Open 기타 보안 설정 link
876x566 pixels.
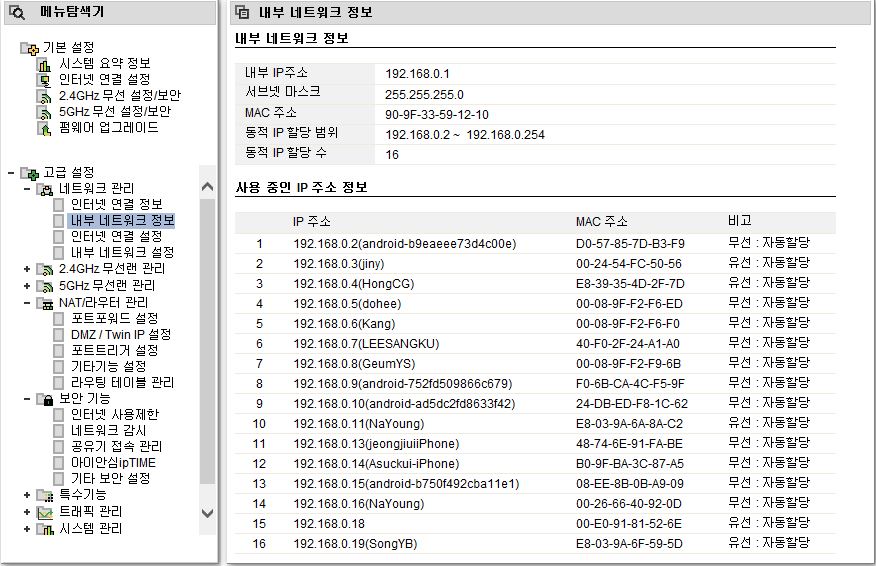111,479
